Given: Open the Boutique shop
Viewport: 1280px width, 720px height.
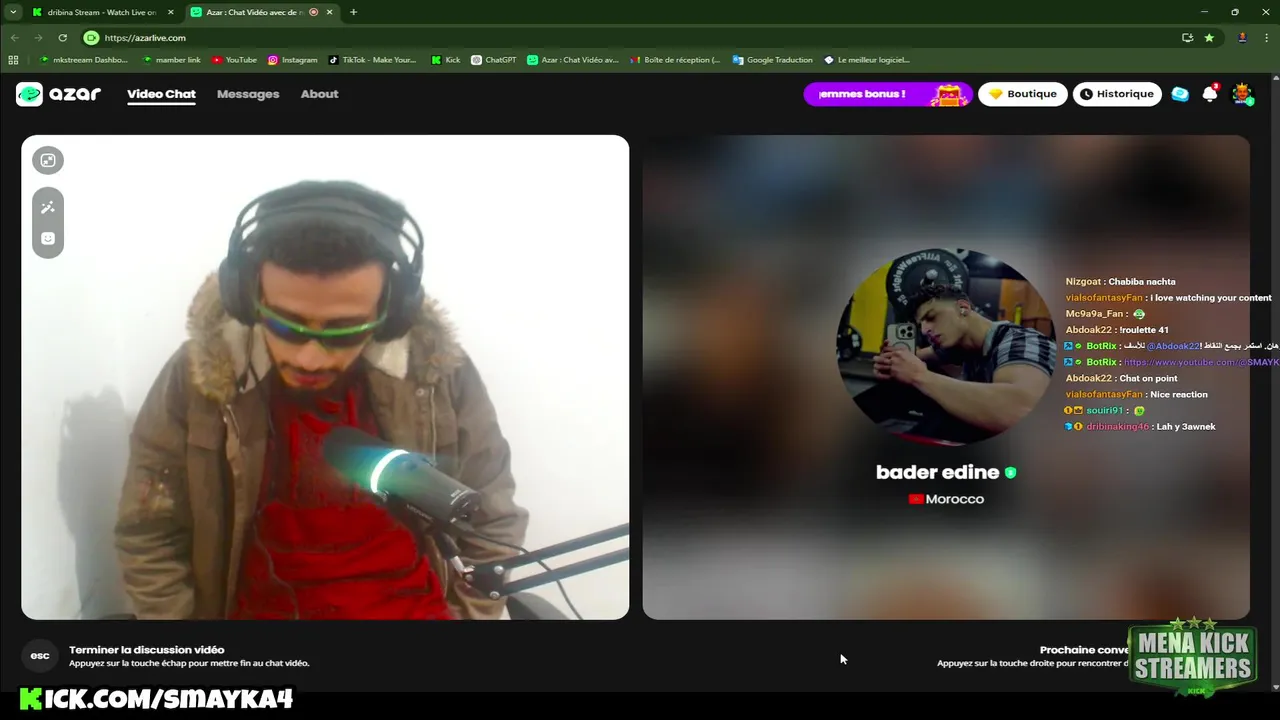Looking at the screenshot, I should click(x=1022, y=94).
